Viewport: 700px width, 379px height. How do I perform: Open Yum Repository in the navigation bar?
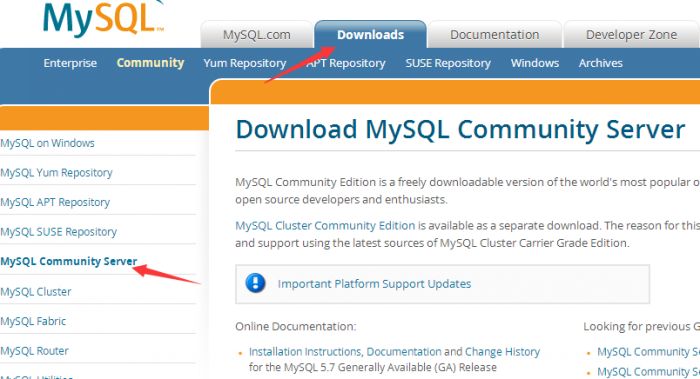[x=245, y=63]
